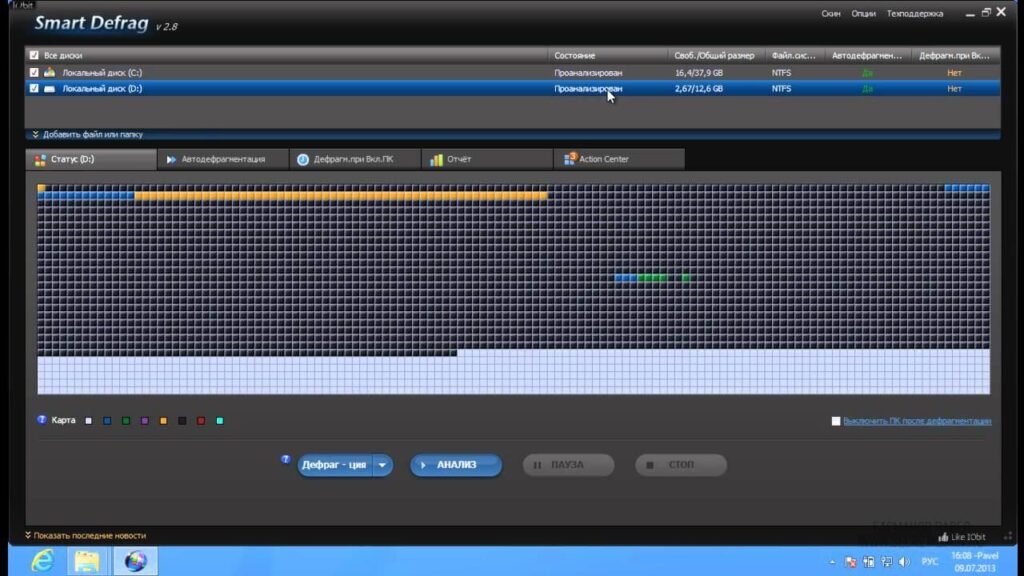This screenshot has height=576, width=1024.
Task: Click the volume icon in system tray
Action: [x=904, y=562]
